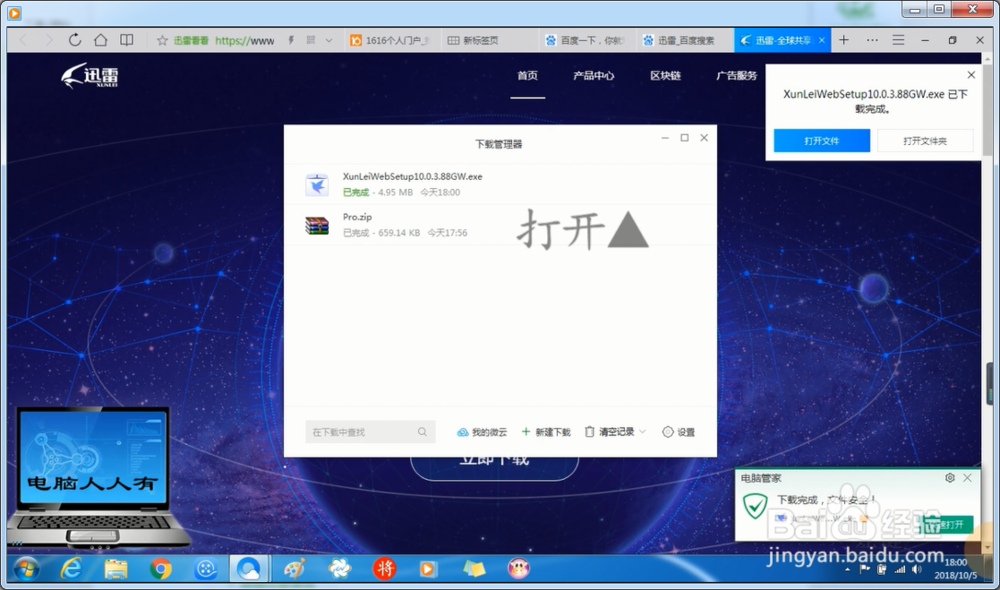The image size is (1000, 590).
Task: Go to browser home page icon
Action: 101,40
